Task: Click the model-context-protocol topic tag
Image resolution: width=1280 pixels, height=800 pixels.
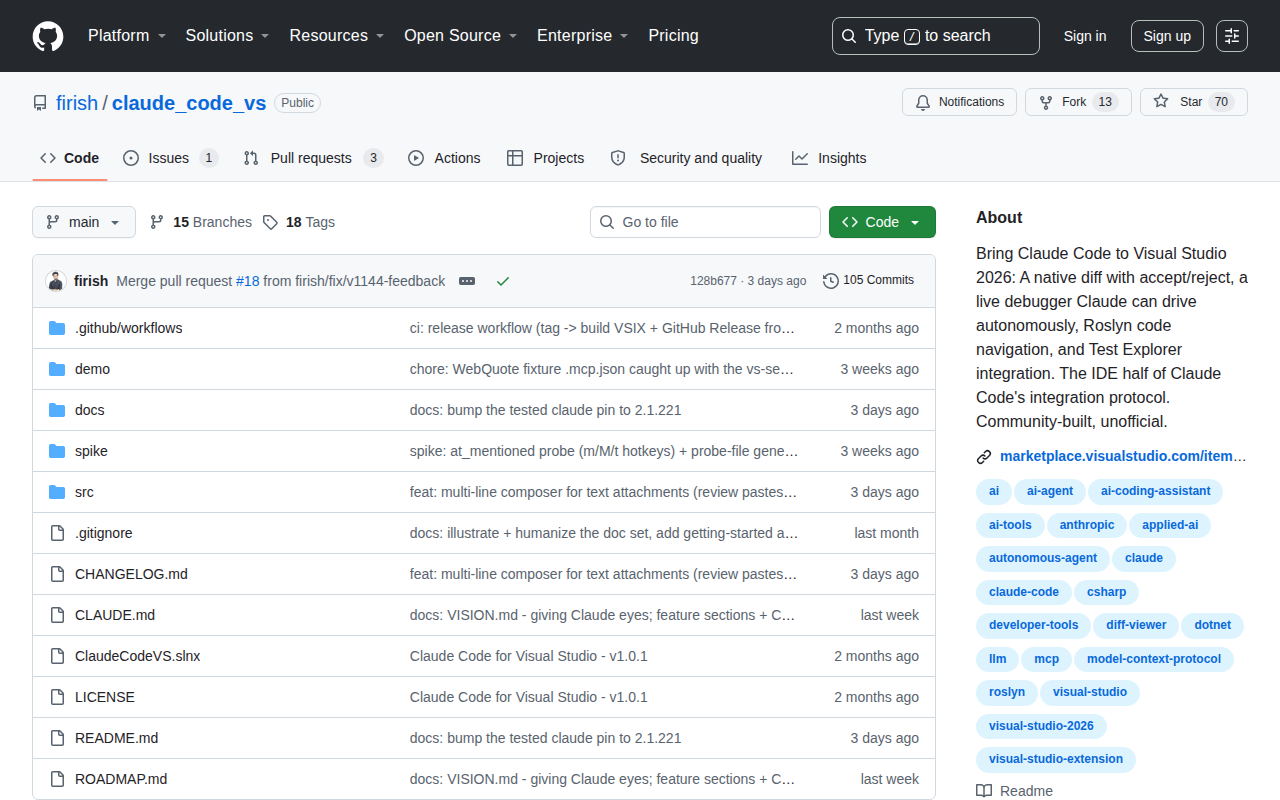Action: coord(1154,659)
